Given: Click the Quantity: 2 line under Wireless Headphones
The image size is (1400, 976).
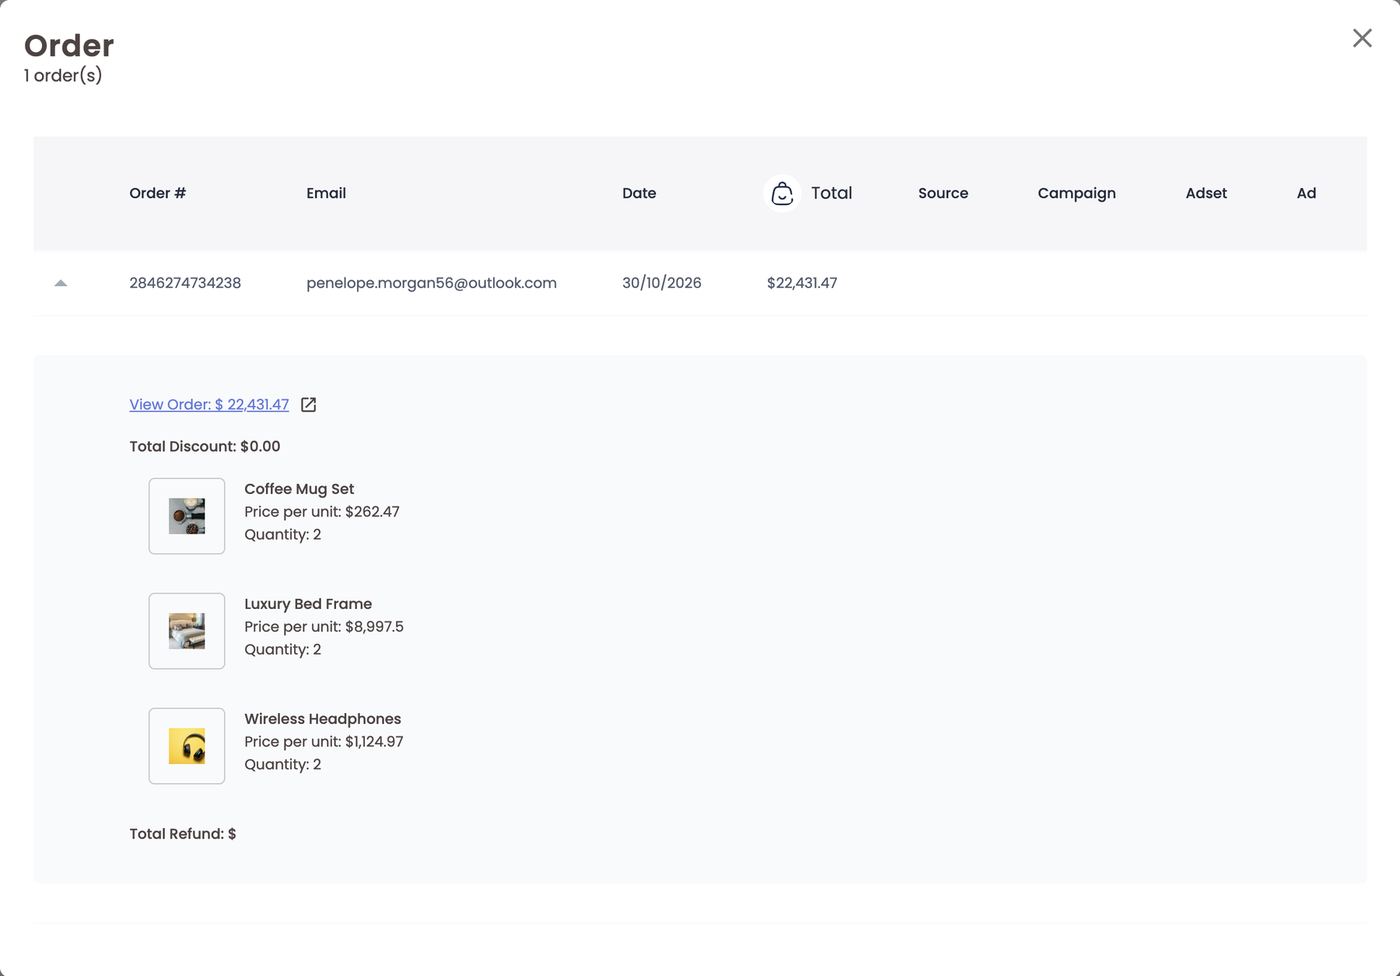Looking at the screenshot, I should pos(283,765).
